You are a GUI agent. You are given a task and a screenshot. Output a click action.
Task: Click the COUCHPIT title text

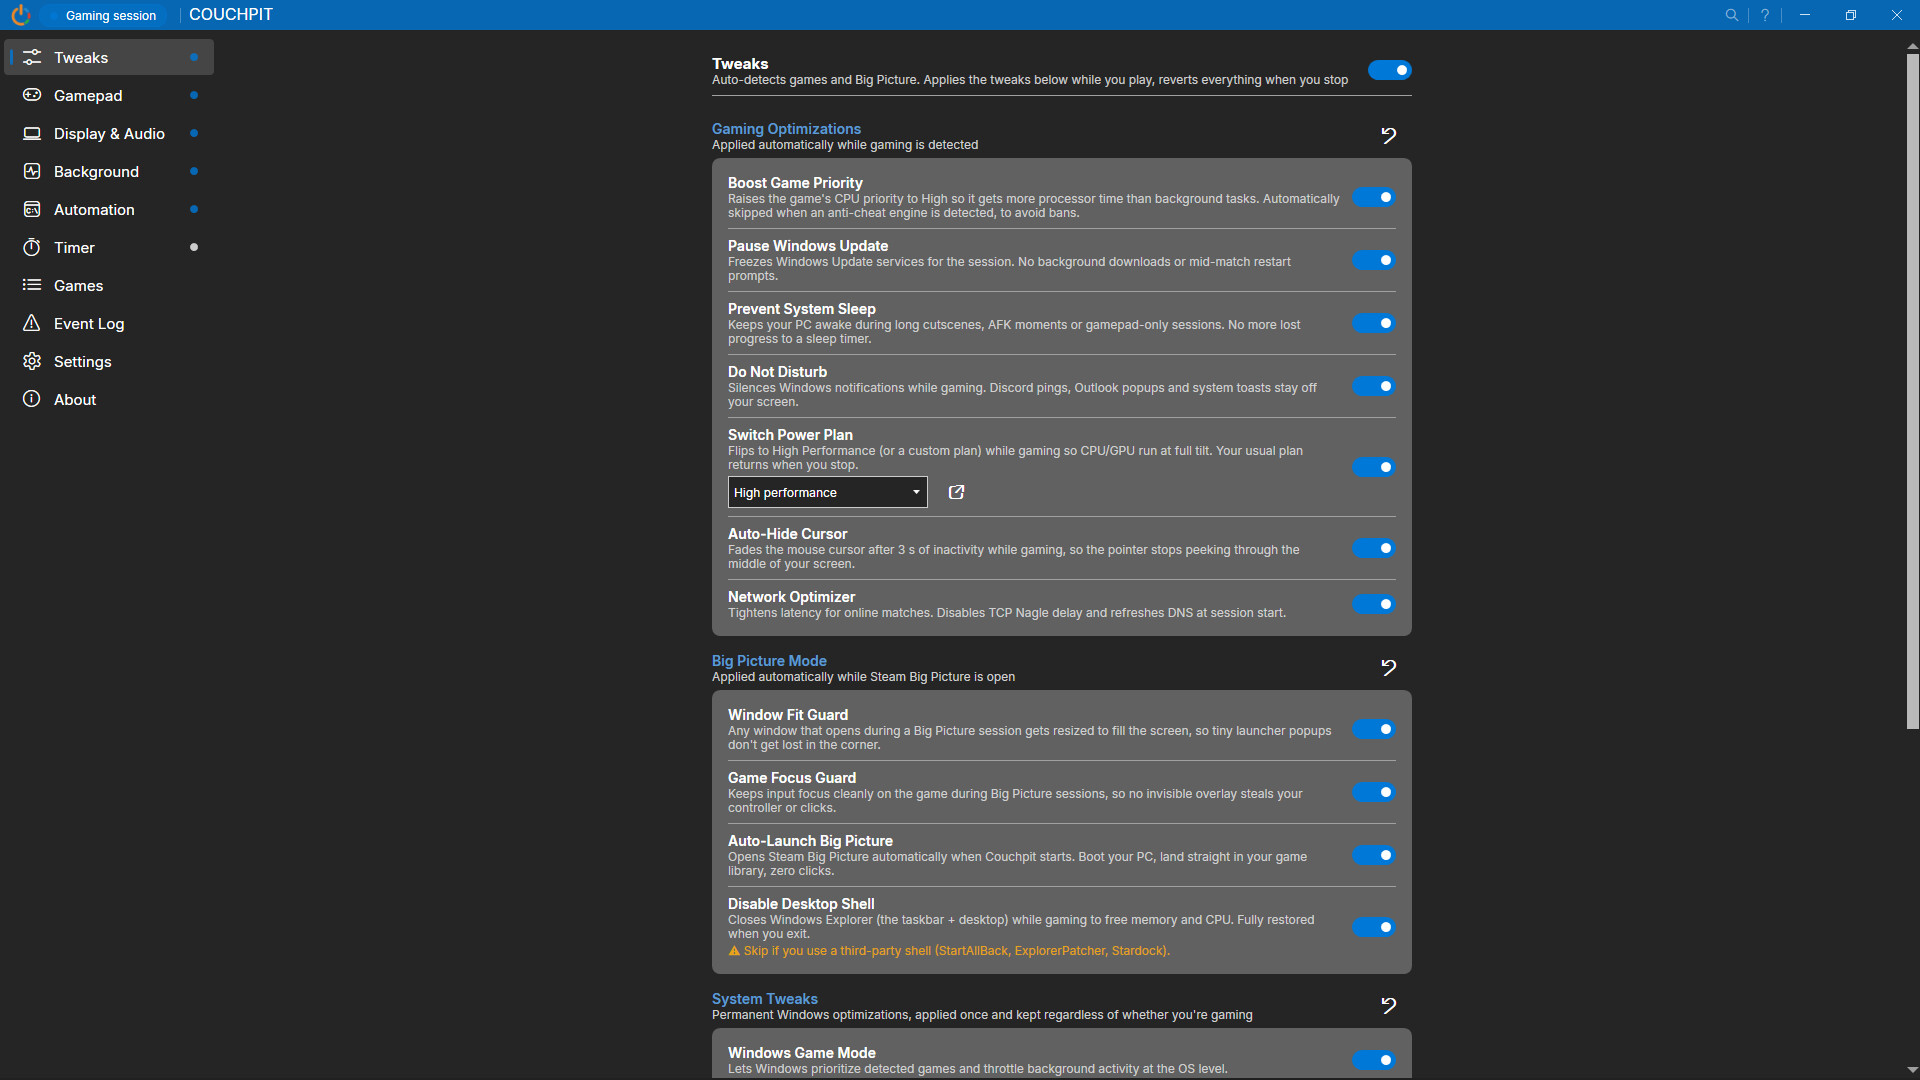click(231, 15)
